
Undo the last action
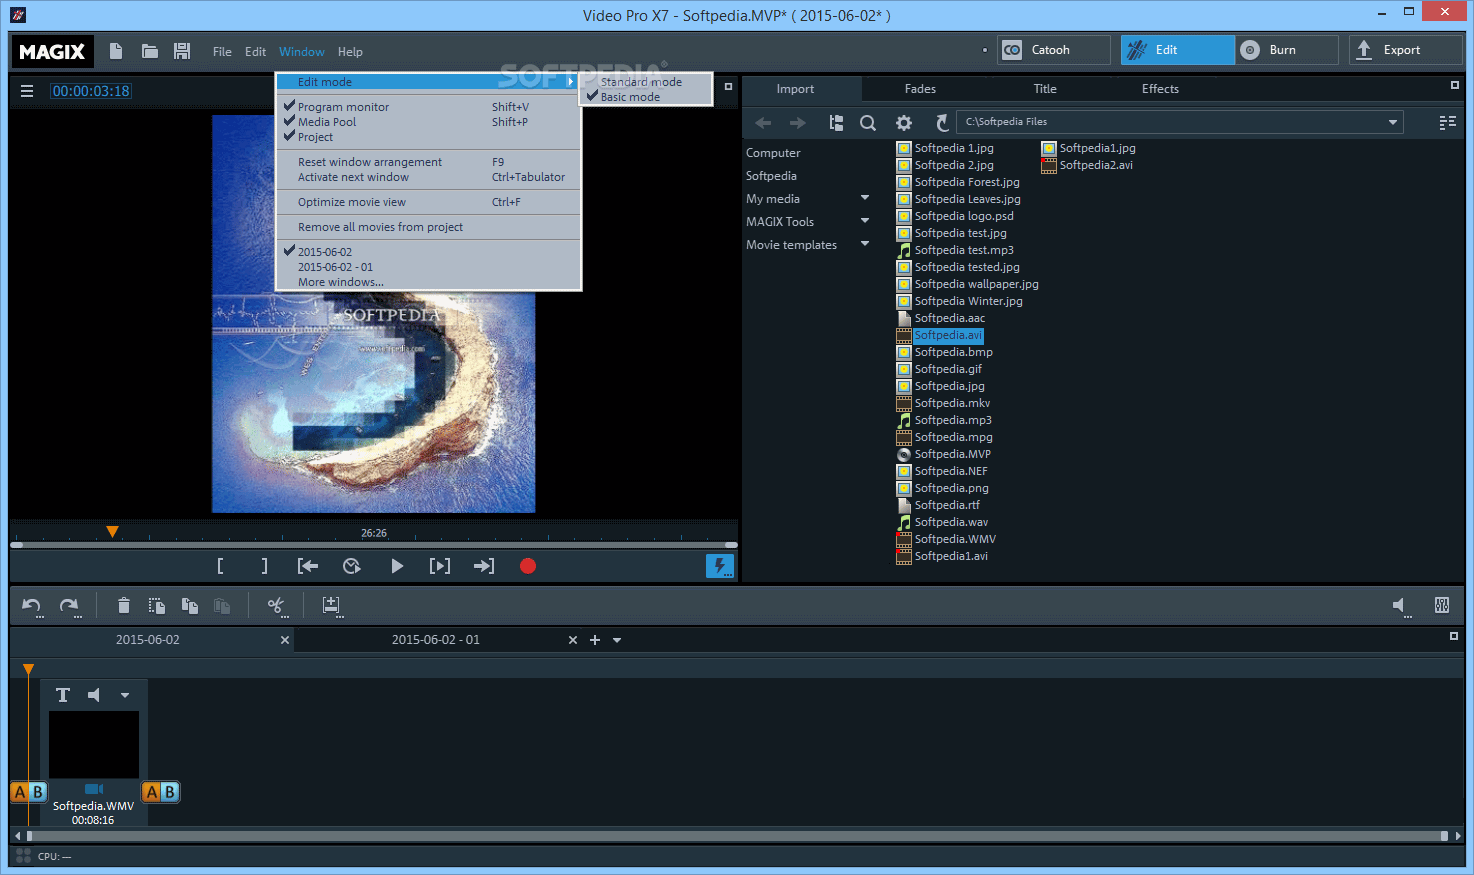(32, 606)
